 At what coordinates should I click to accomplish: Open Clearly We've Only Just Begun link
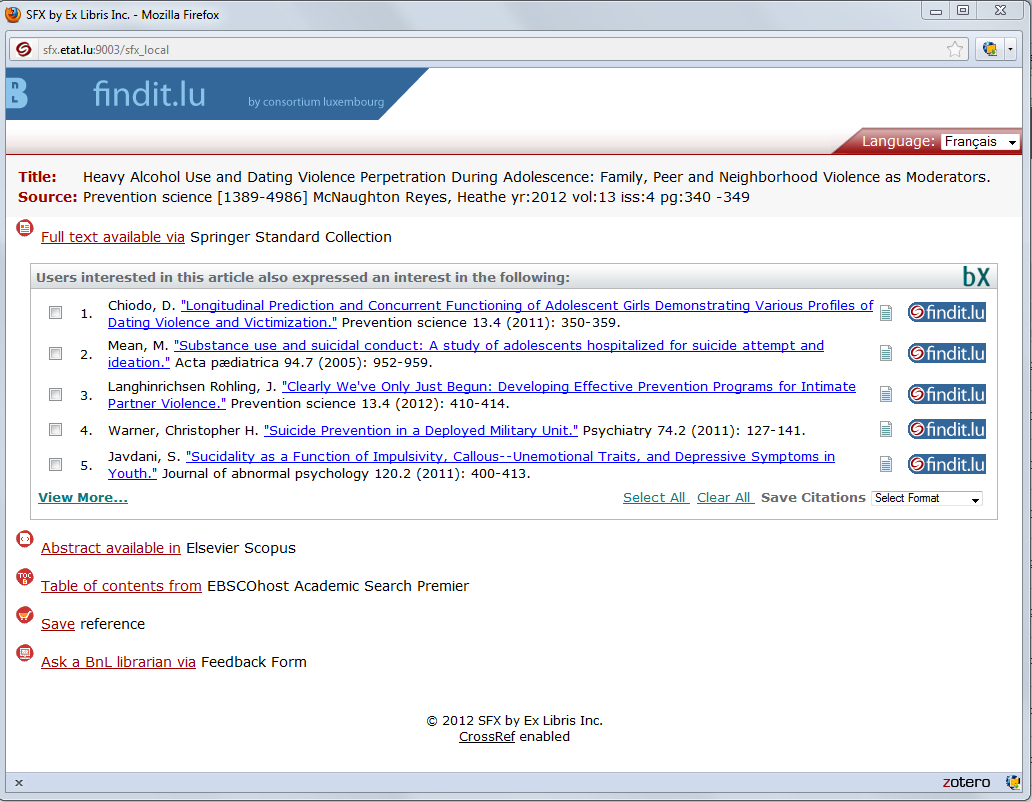click(482, 395)
